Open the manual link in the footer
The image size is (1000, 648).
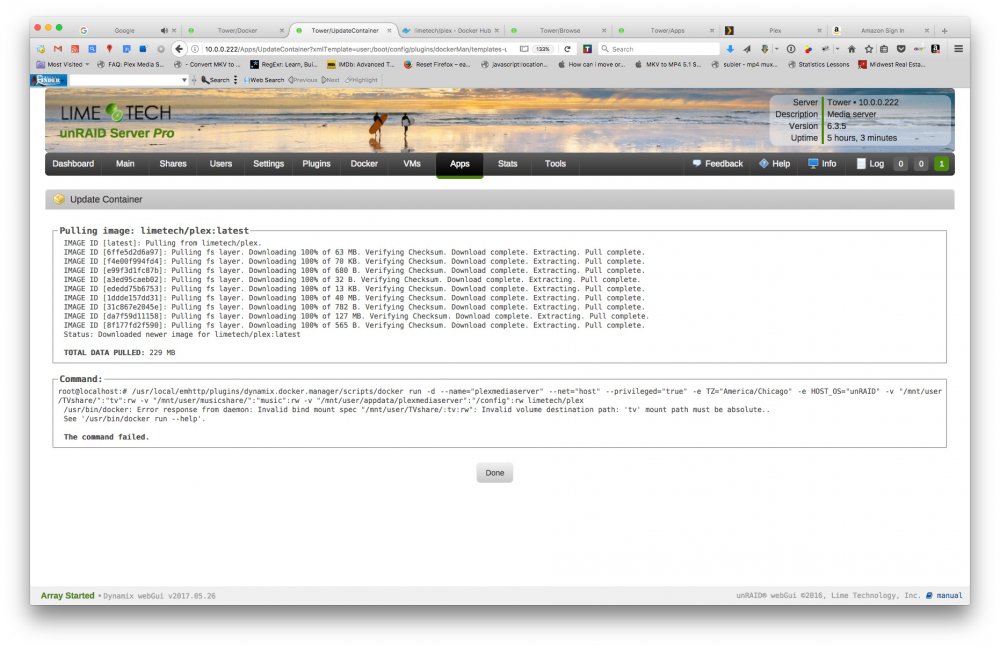click(x=949, y=595)
